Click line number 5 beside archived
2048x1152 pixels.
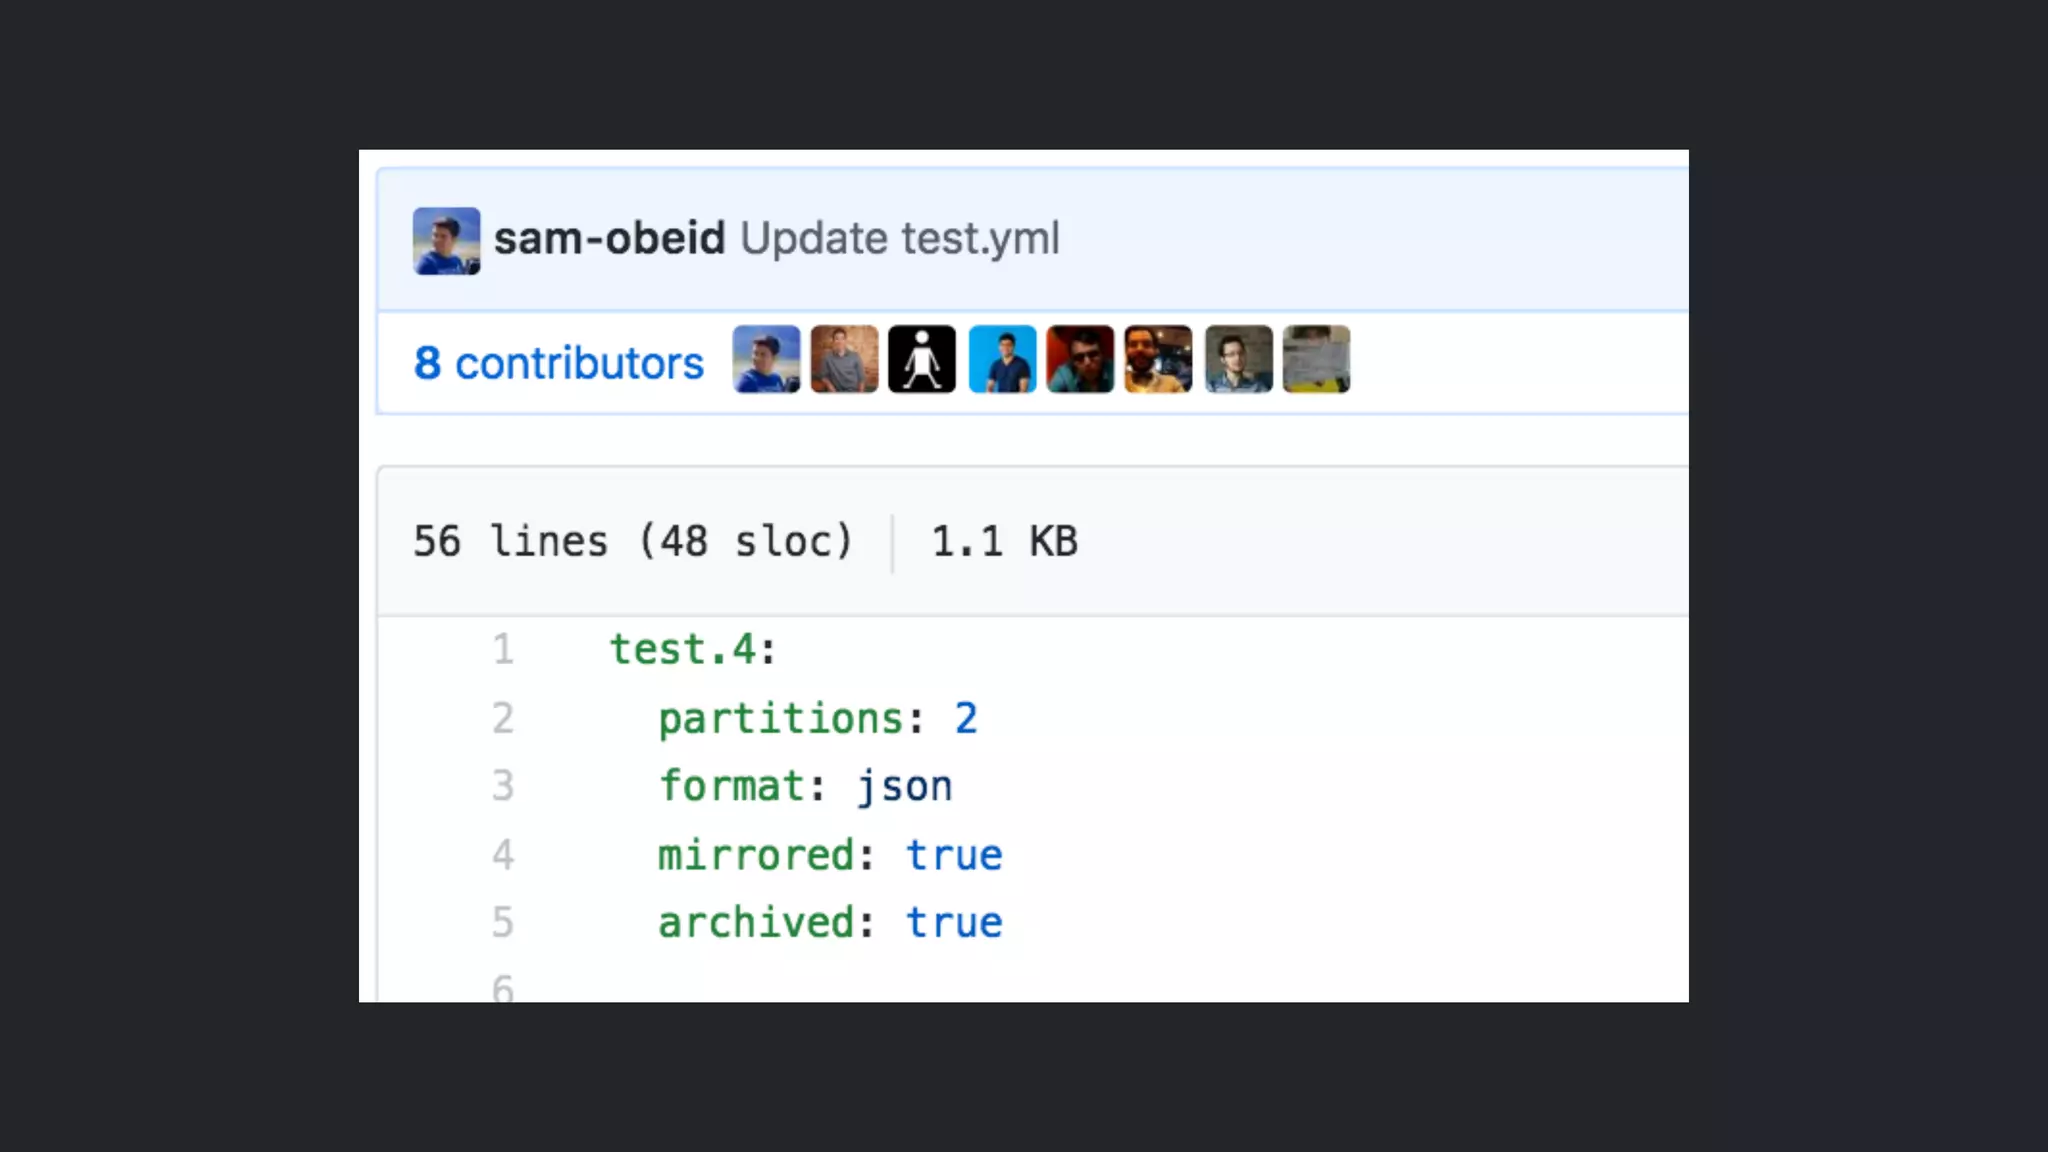(x=503, y=923)
